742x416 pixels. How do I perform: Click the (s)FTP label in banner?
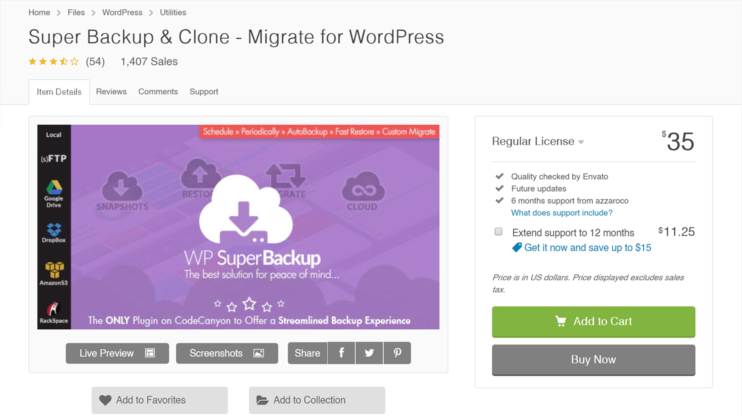[x=53, y=159]
